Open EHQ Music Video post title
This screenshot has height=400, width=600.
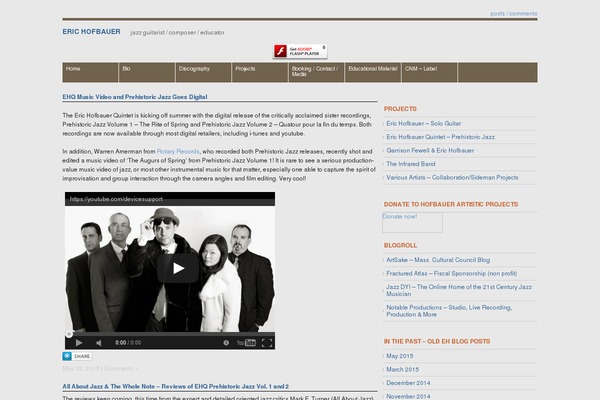(x=135, y=97)
